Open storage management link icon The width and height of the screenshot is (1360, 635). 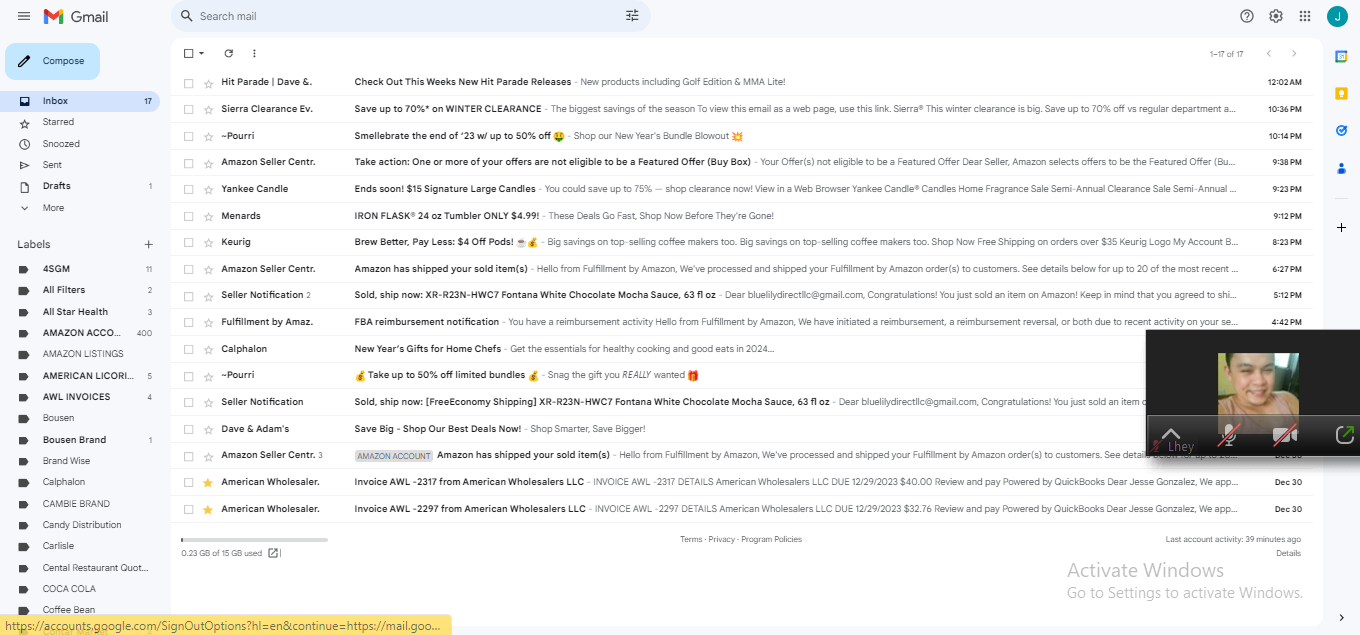(x=274, y=553)
